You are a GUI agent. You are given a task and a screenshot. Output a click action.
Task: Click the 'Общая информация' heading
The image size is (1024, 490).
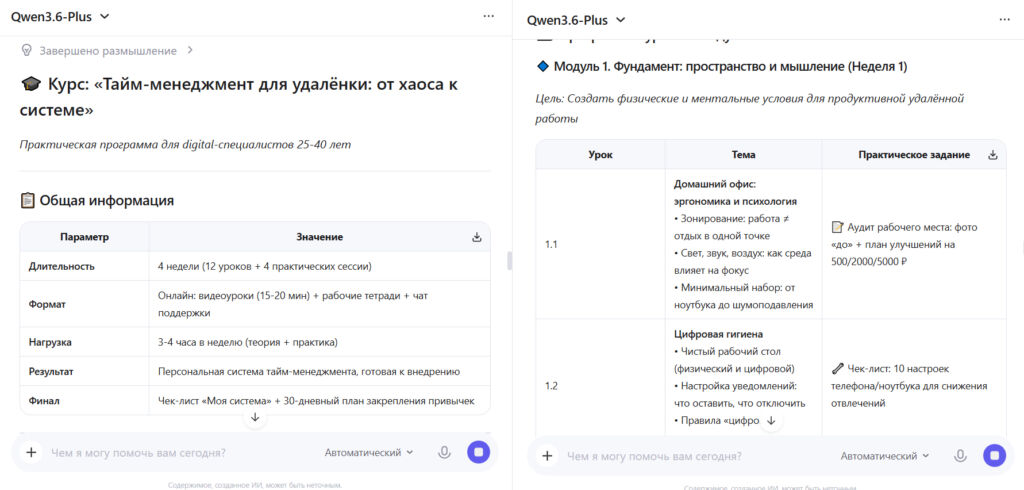click(x=106, y=201)
